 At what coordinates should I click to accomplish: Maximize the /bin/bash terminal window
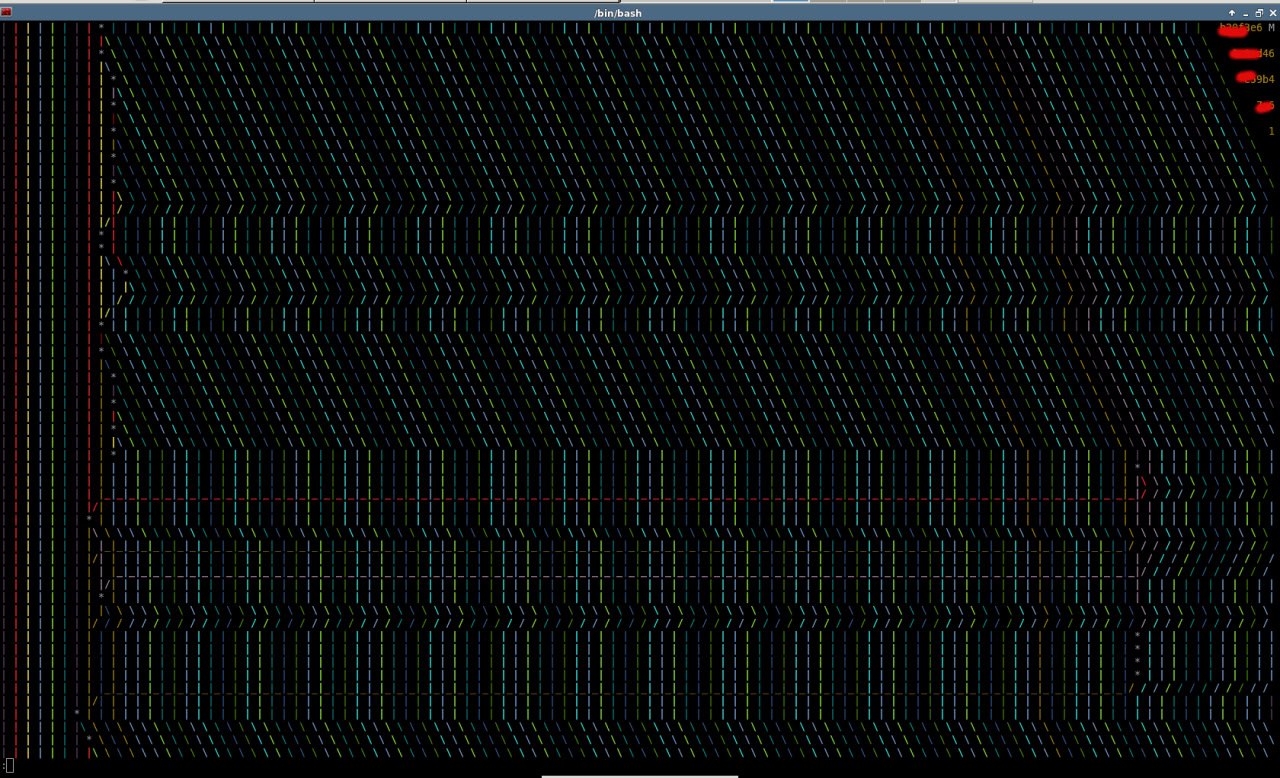1259,13
